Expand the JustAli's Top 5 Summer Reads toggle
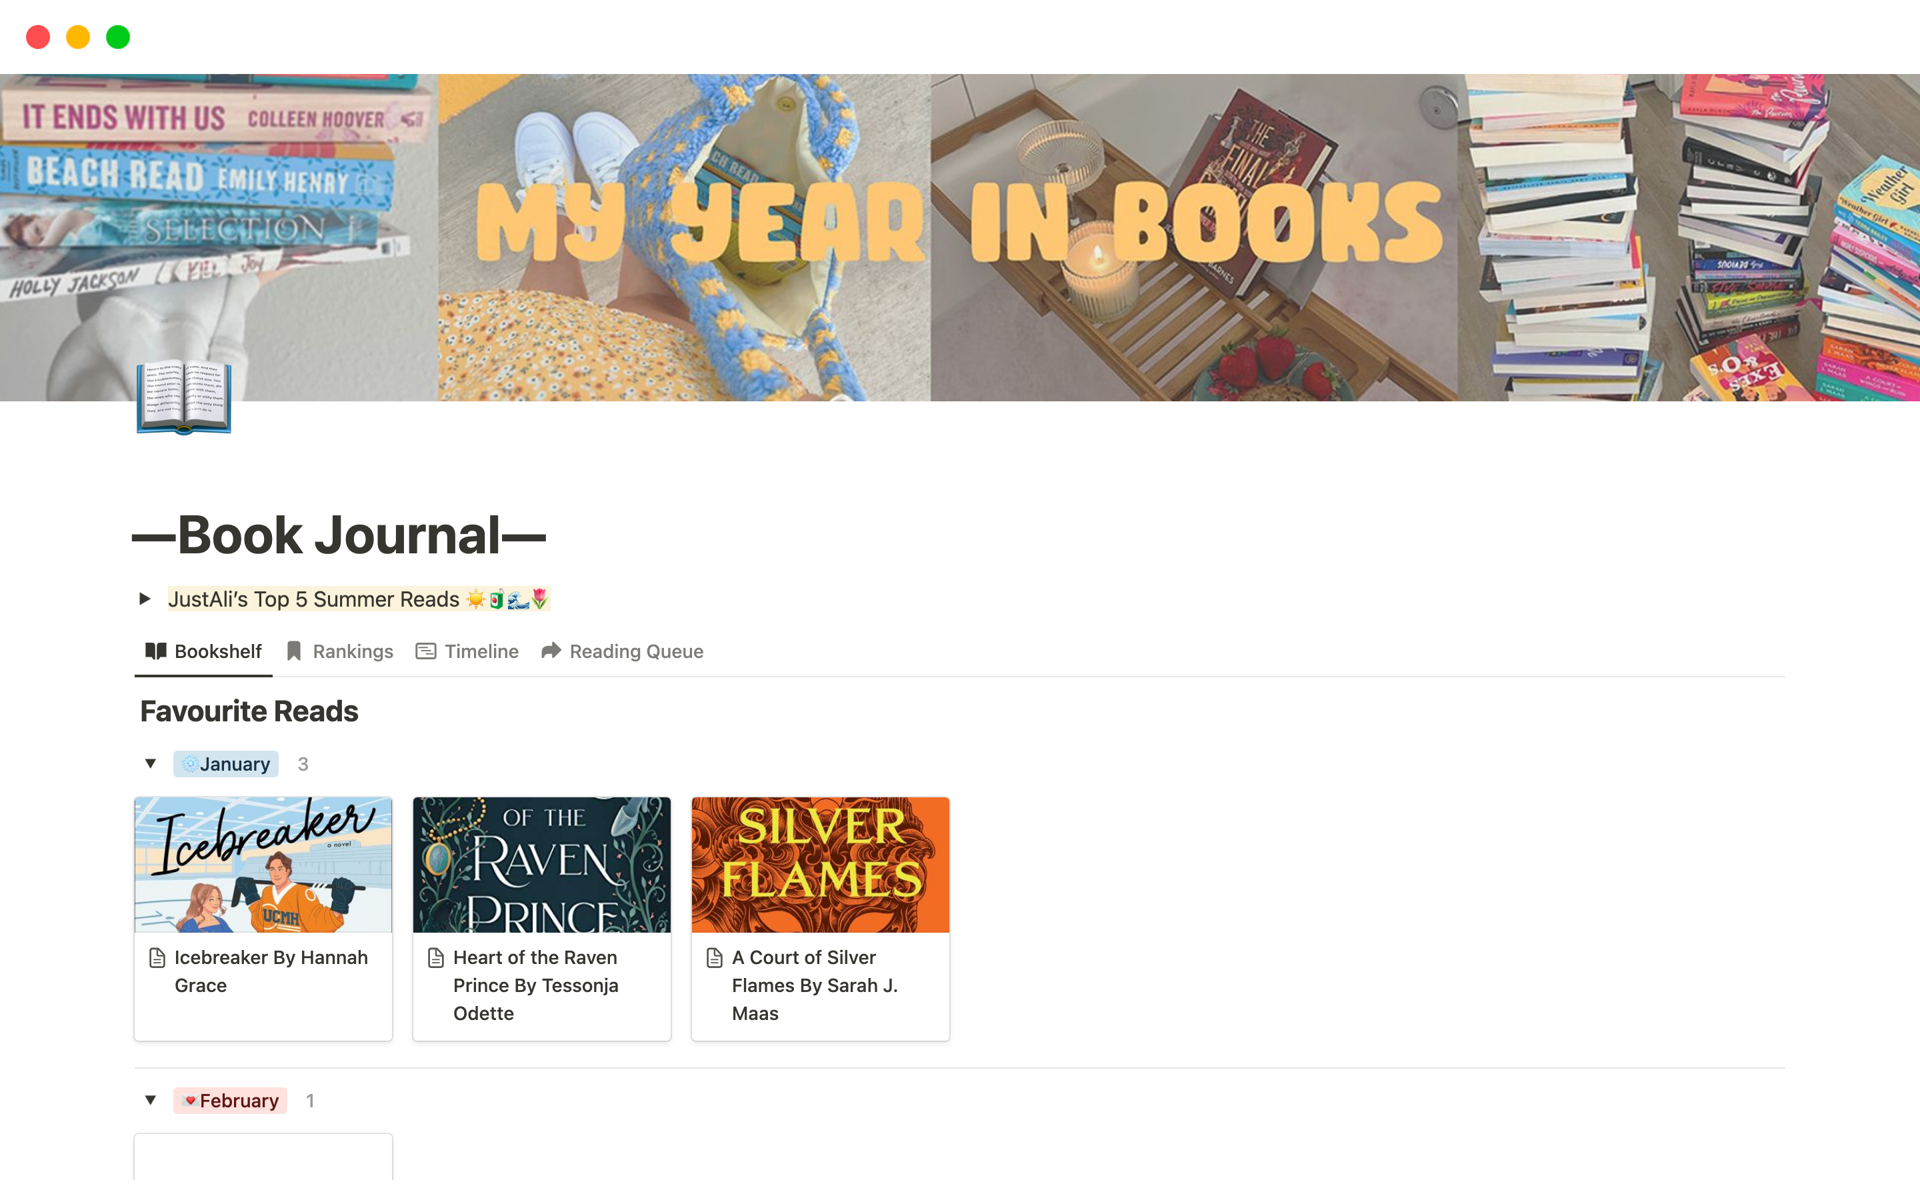The height and width of the screenshot is (1200, 1920). (x=145, y=599)
